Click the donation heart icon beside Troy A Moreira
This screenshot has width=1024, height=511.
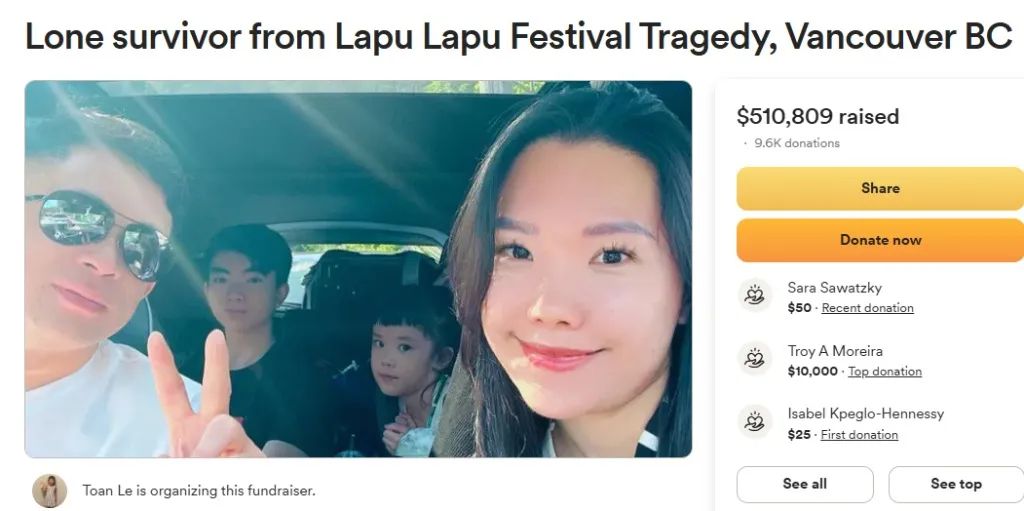coord(754,358)
